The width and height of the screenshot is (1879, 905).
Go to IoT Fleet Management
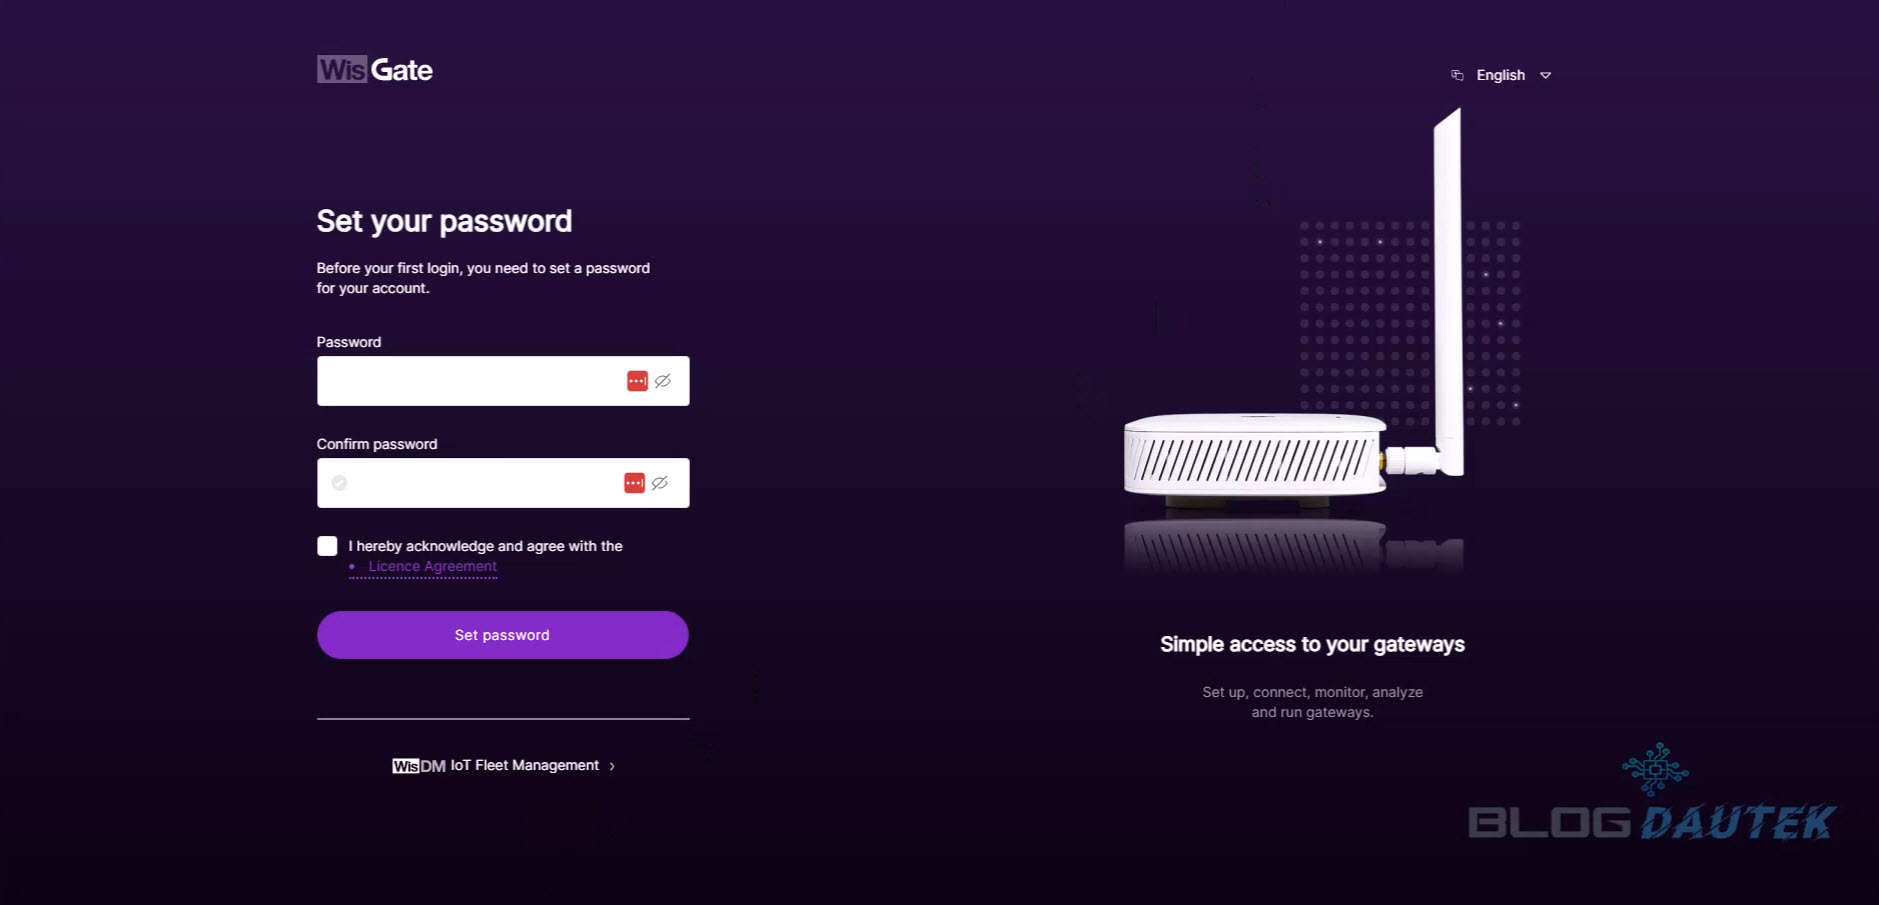[524, 765]
